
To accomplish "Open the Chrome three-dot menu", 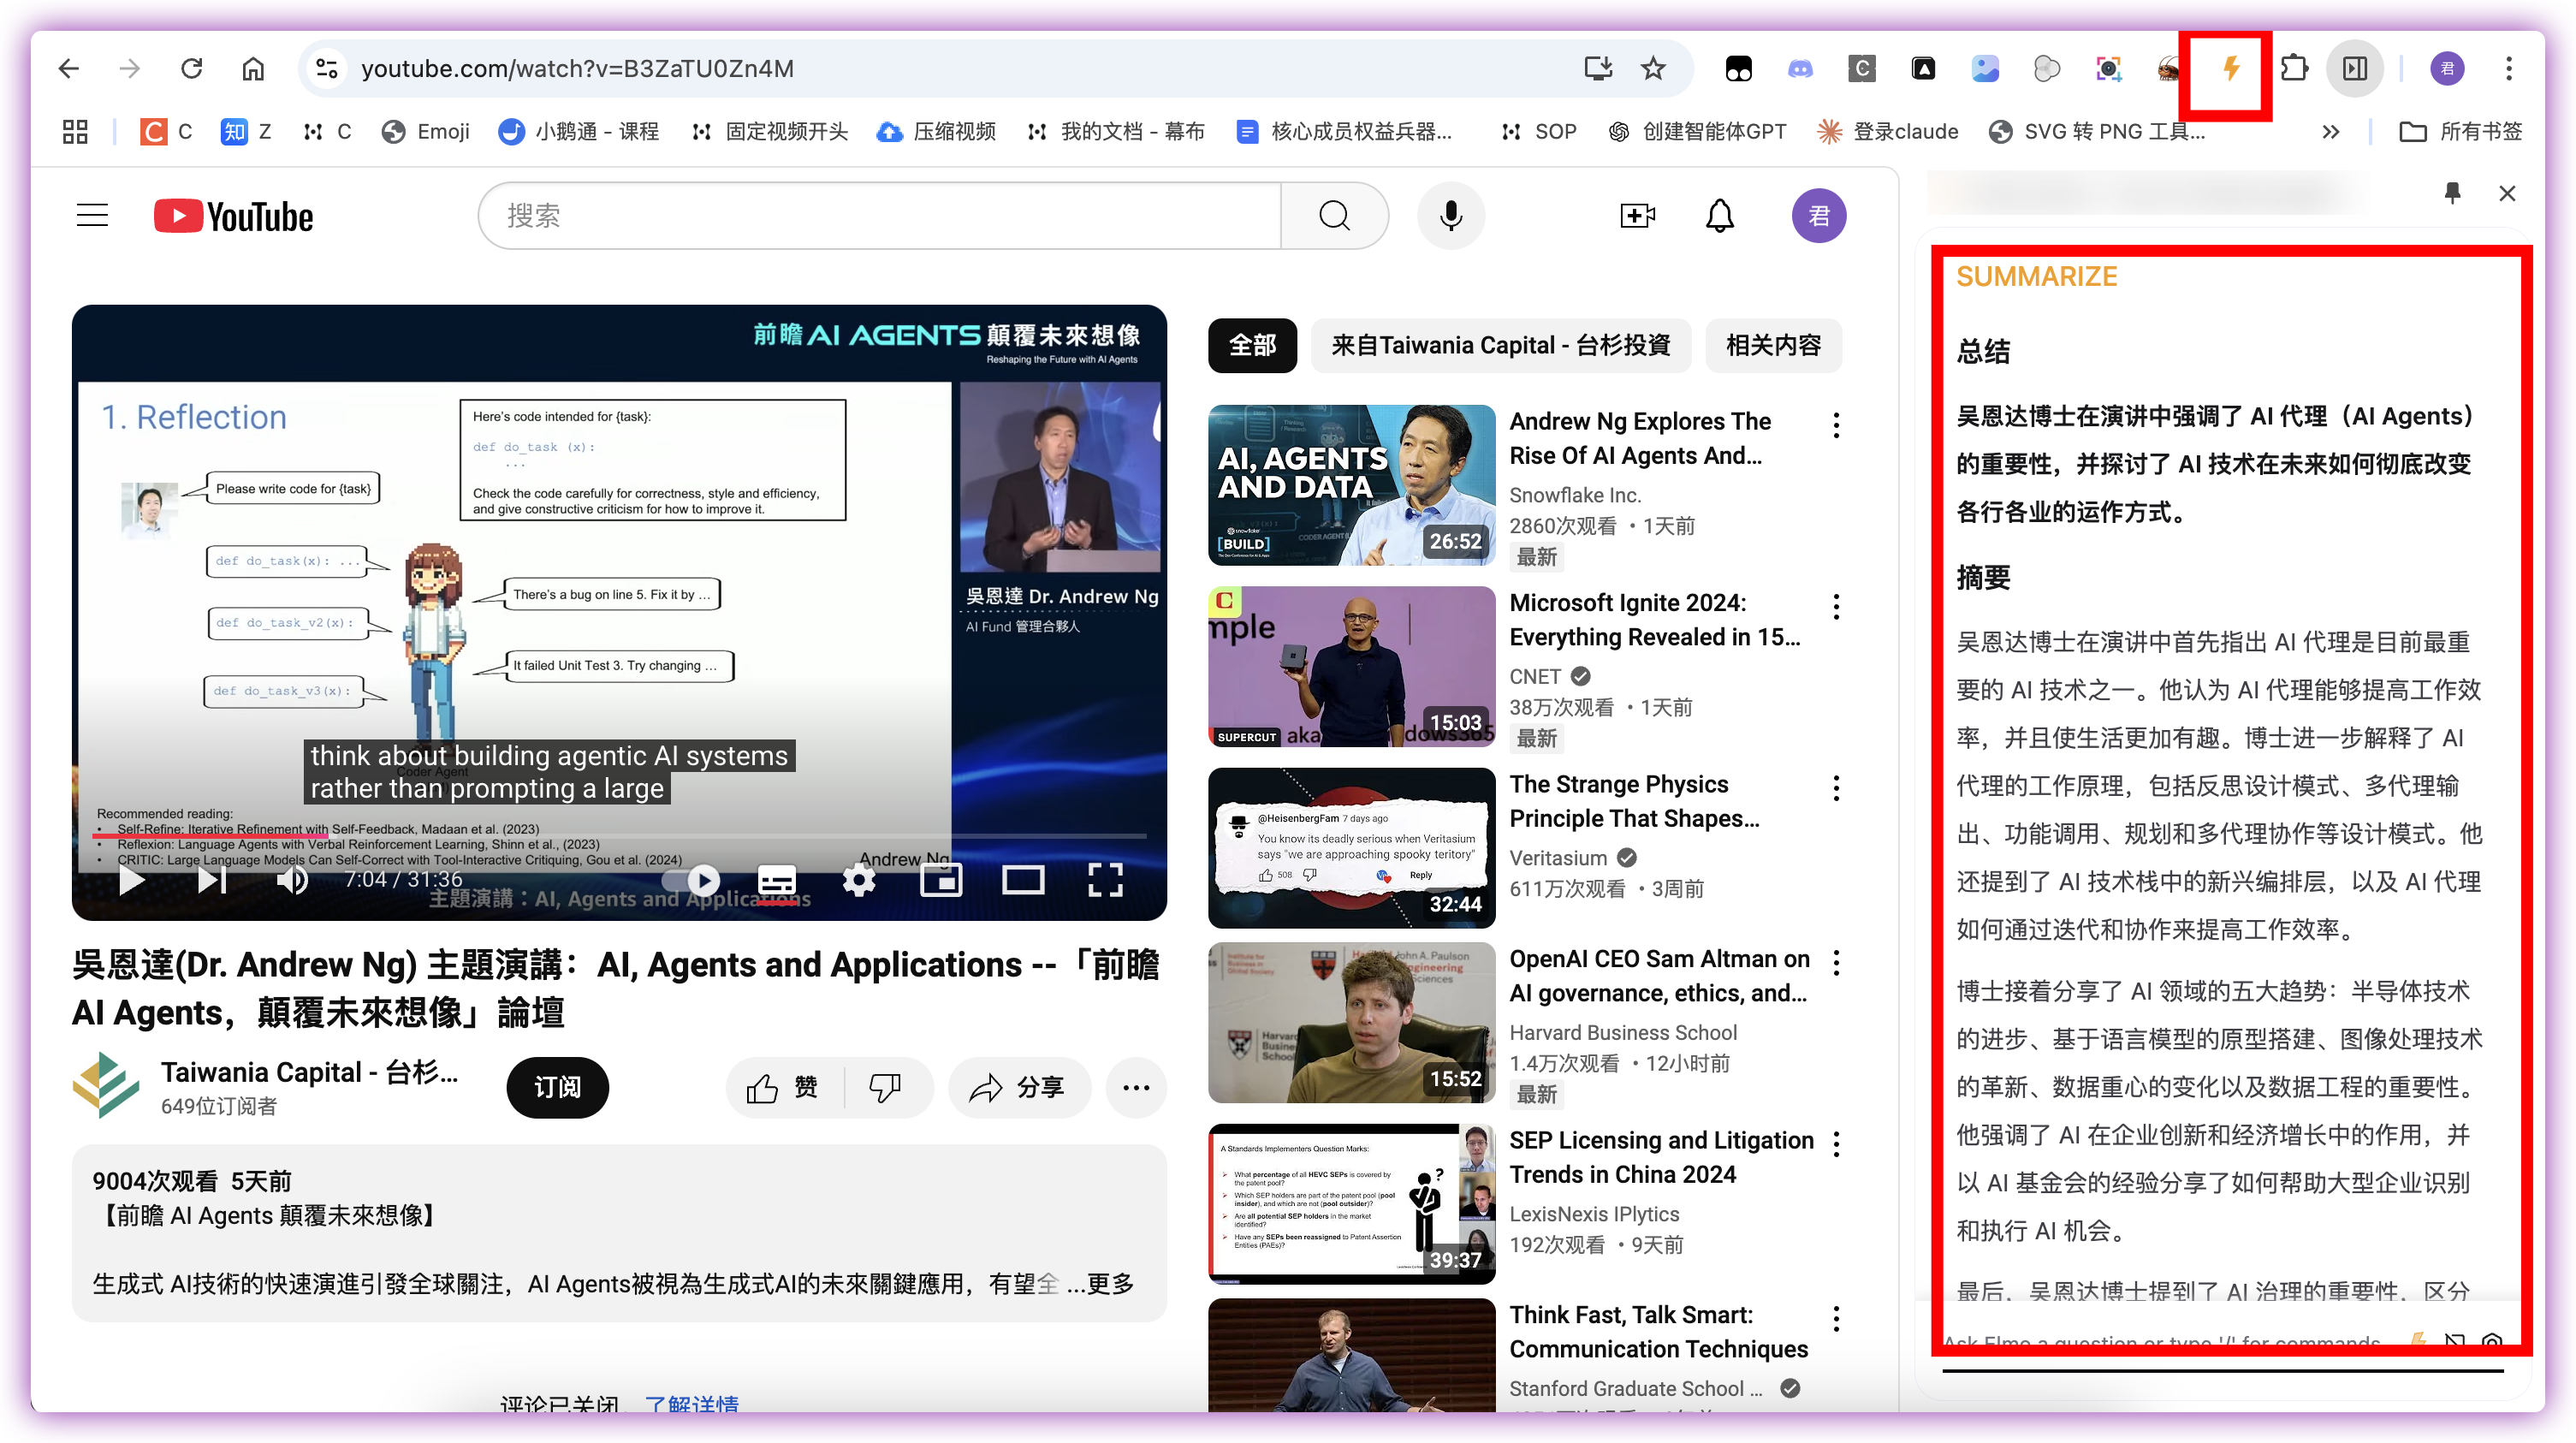I will (2509, 68).
